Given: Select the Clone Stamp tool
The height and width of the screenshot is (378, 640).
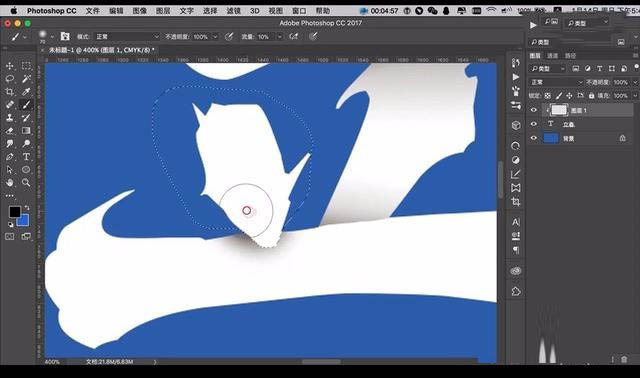Looking at the screenshot, I should click(x=10, y=118).
